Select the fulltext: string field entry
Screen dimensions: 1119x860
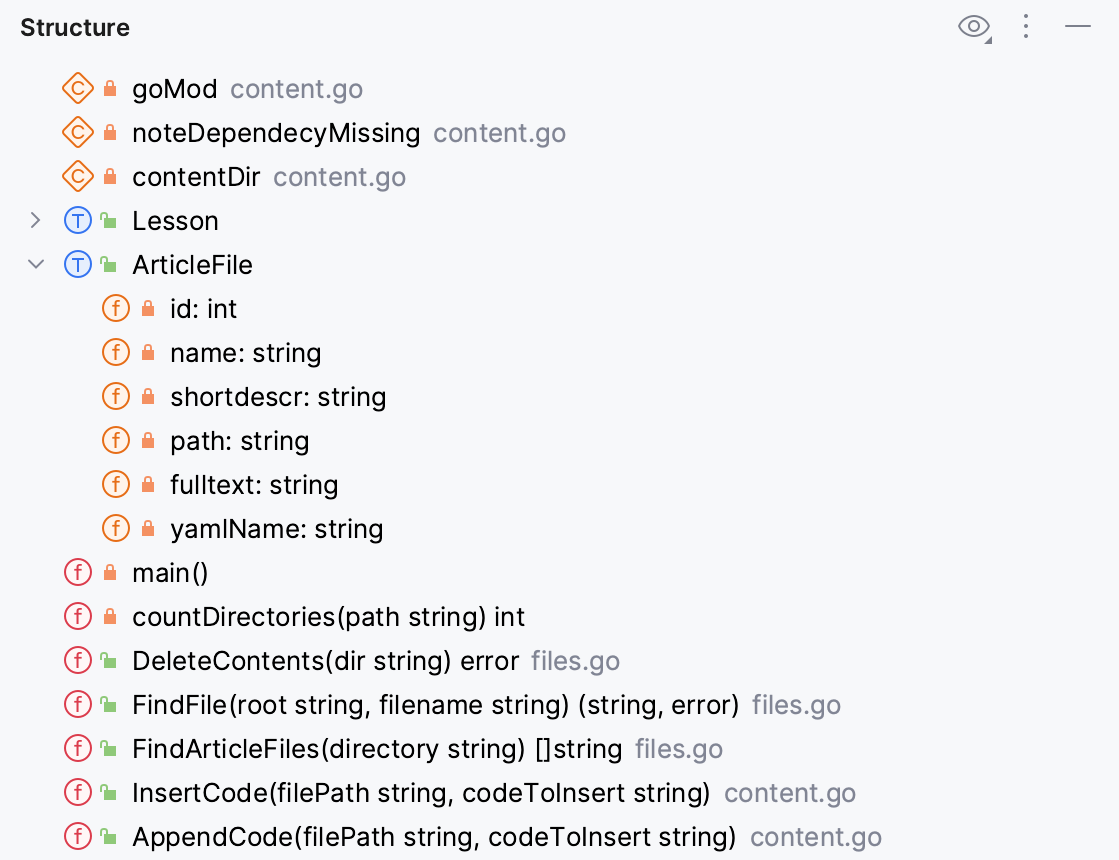click(x=253, y=484)
